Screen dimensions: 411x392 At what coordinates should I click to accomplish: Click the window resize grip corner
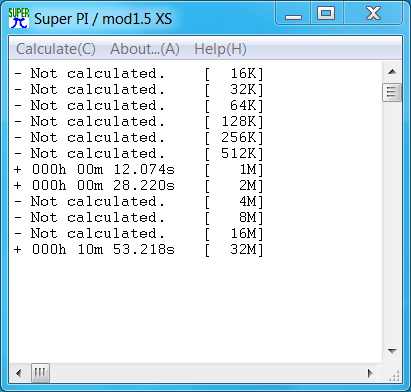(393, 375)
